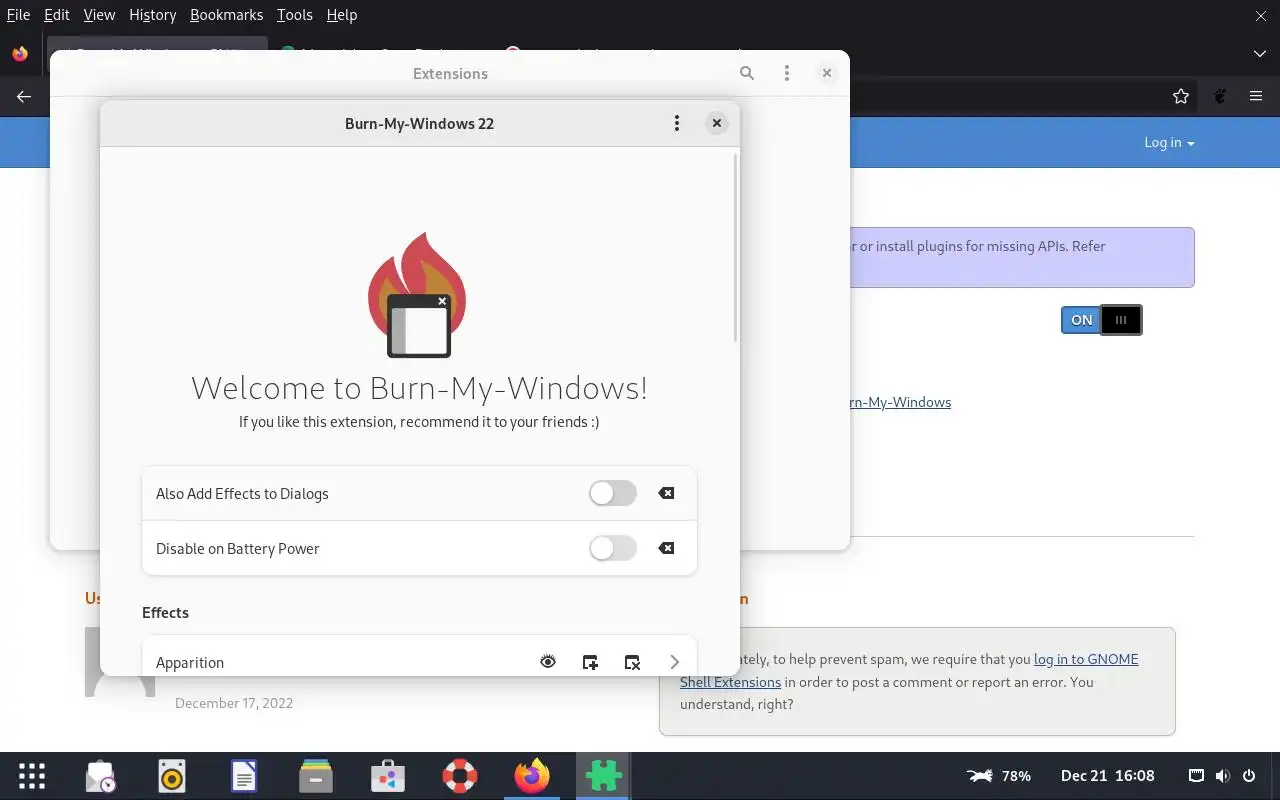Screen dimensions: 1280x800
Task: Open Firefox History menu
Action: [152, 15]
